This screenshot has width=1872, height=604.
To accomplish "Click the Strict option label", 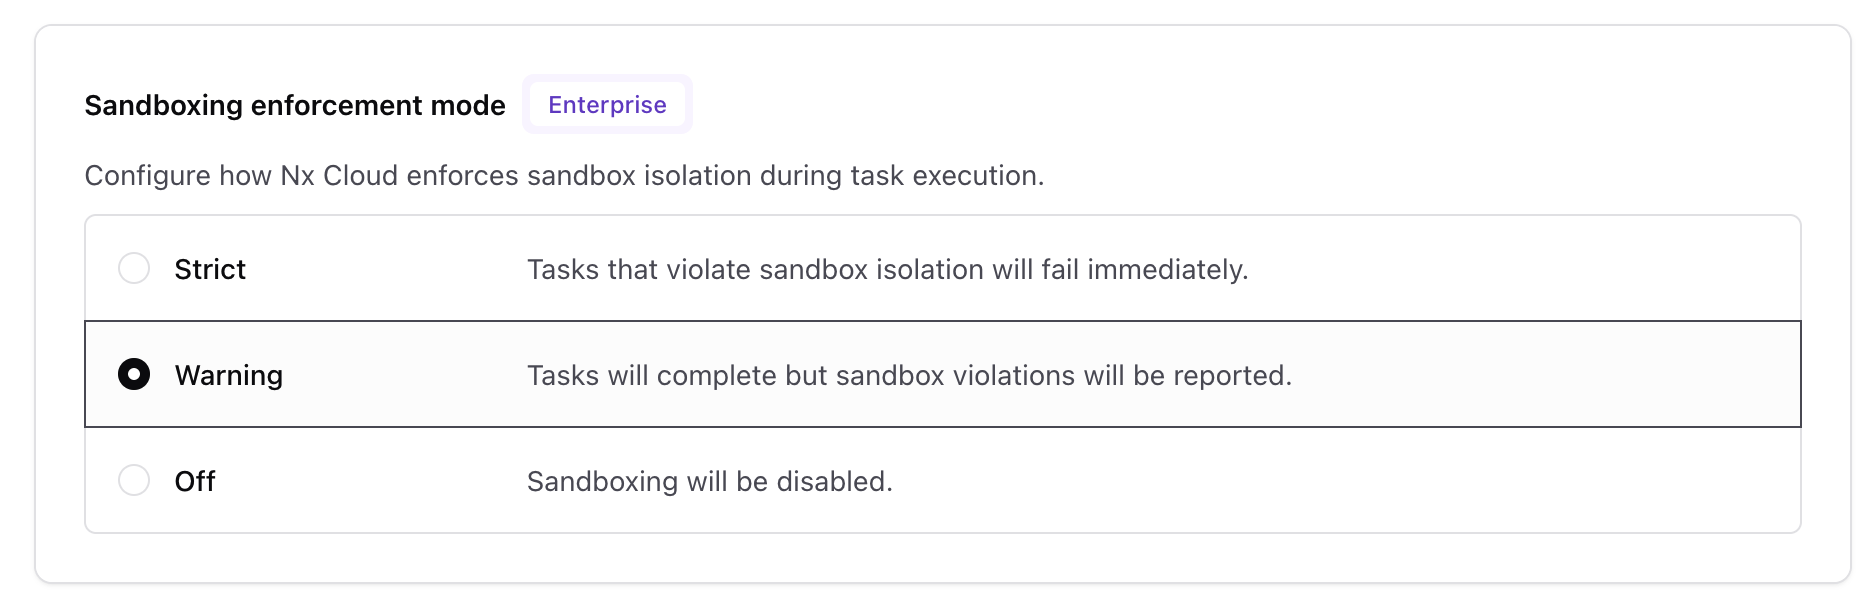I will click(209, 268).
